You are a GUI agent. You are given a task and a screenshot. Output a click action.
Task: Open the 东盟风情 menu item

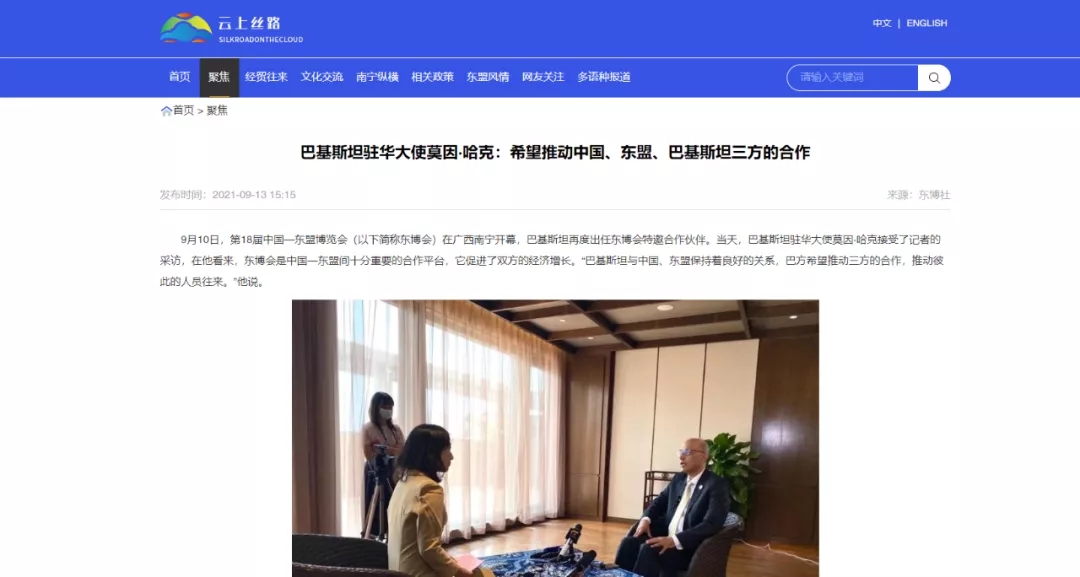tap(488, 77)
